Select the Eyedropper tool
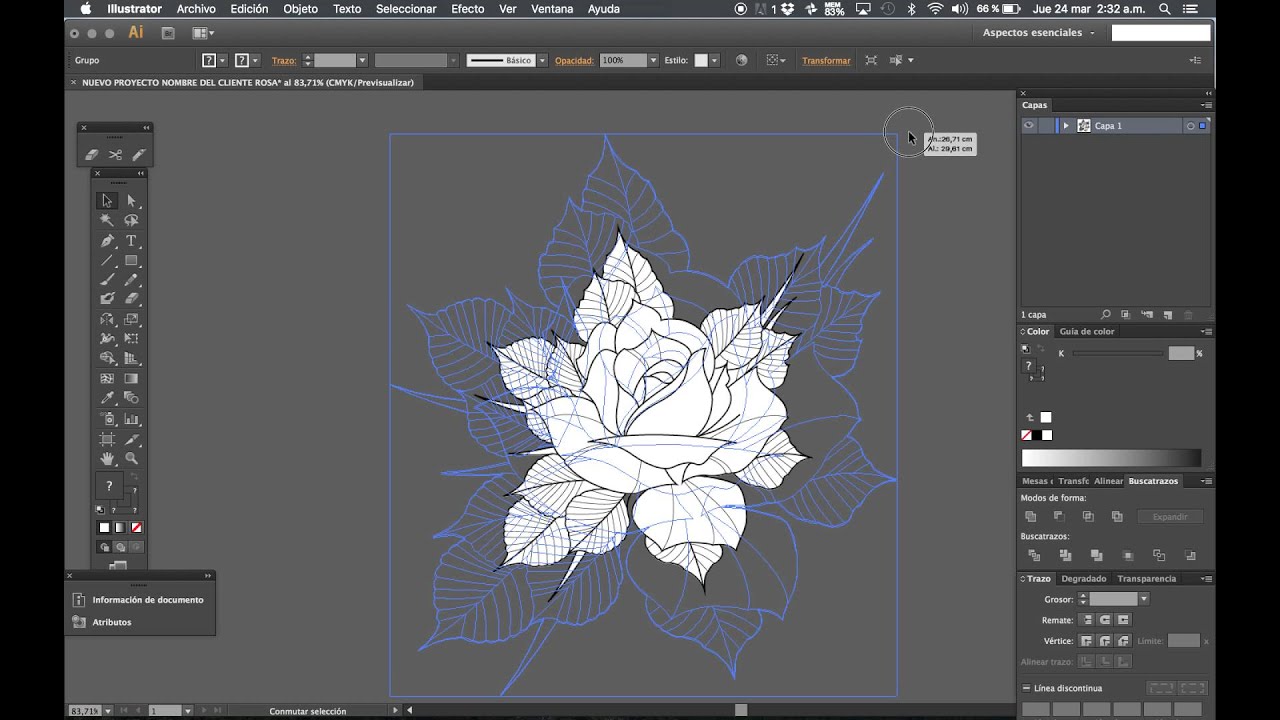The width and height of the screenshot is (1280, 720). [x=107, y=399]
